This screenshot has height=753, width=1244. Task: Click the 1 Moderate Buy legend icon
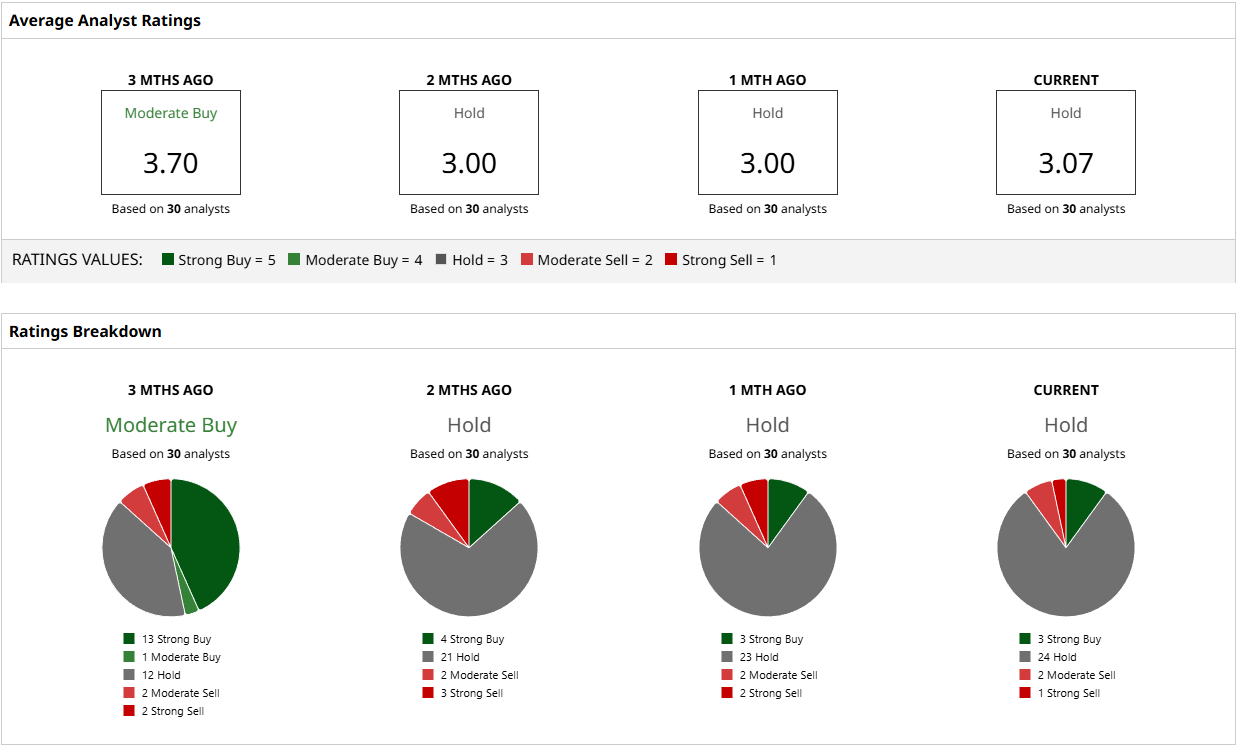pos(129,657)
